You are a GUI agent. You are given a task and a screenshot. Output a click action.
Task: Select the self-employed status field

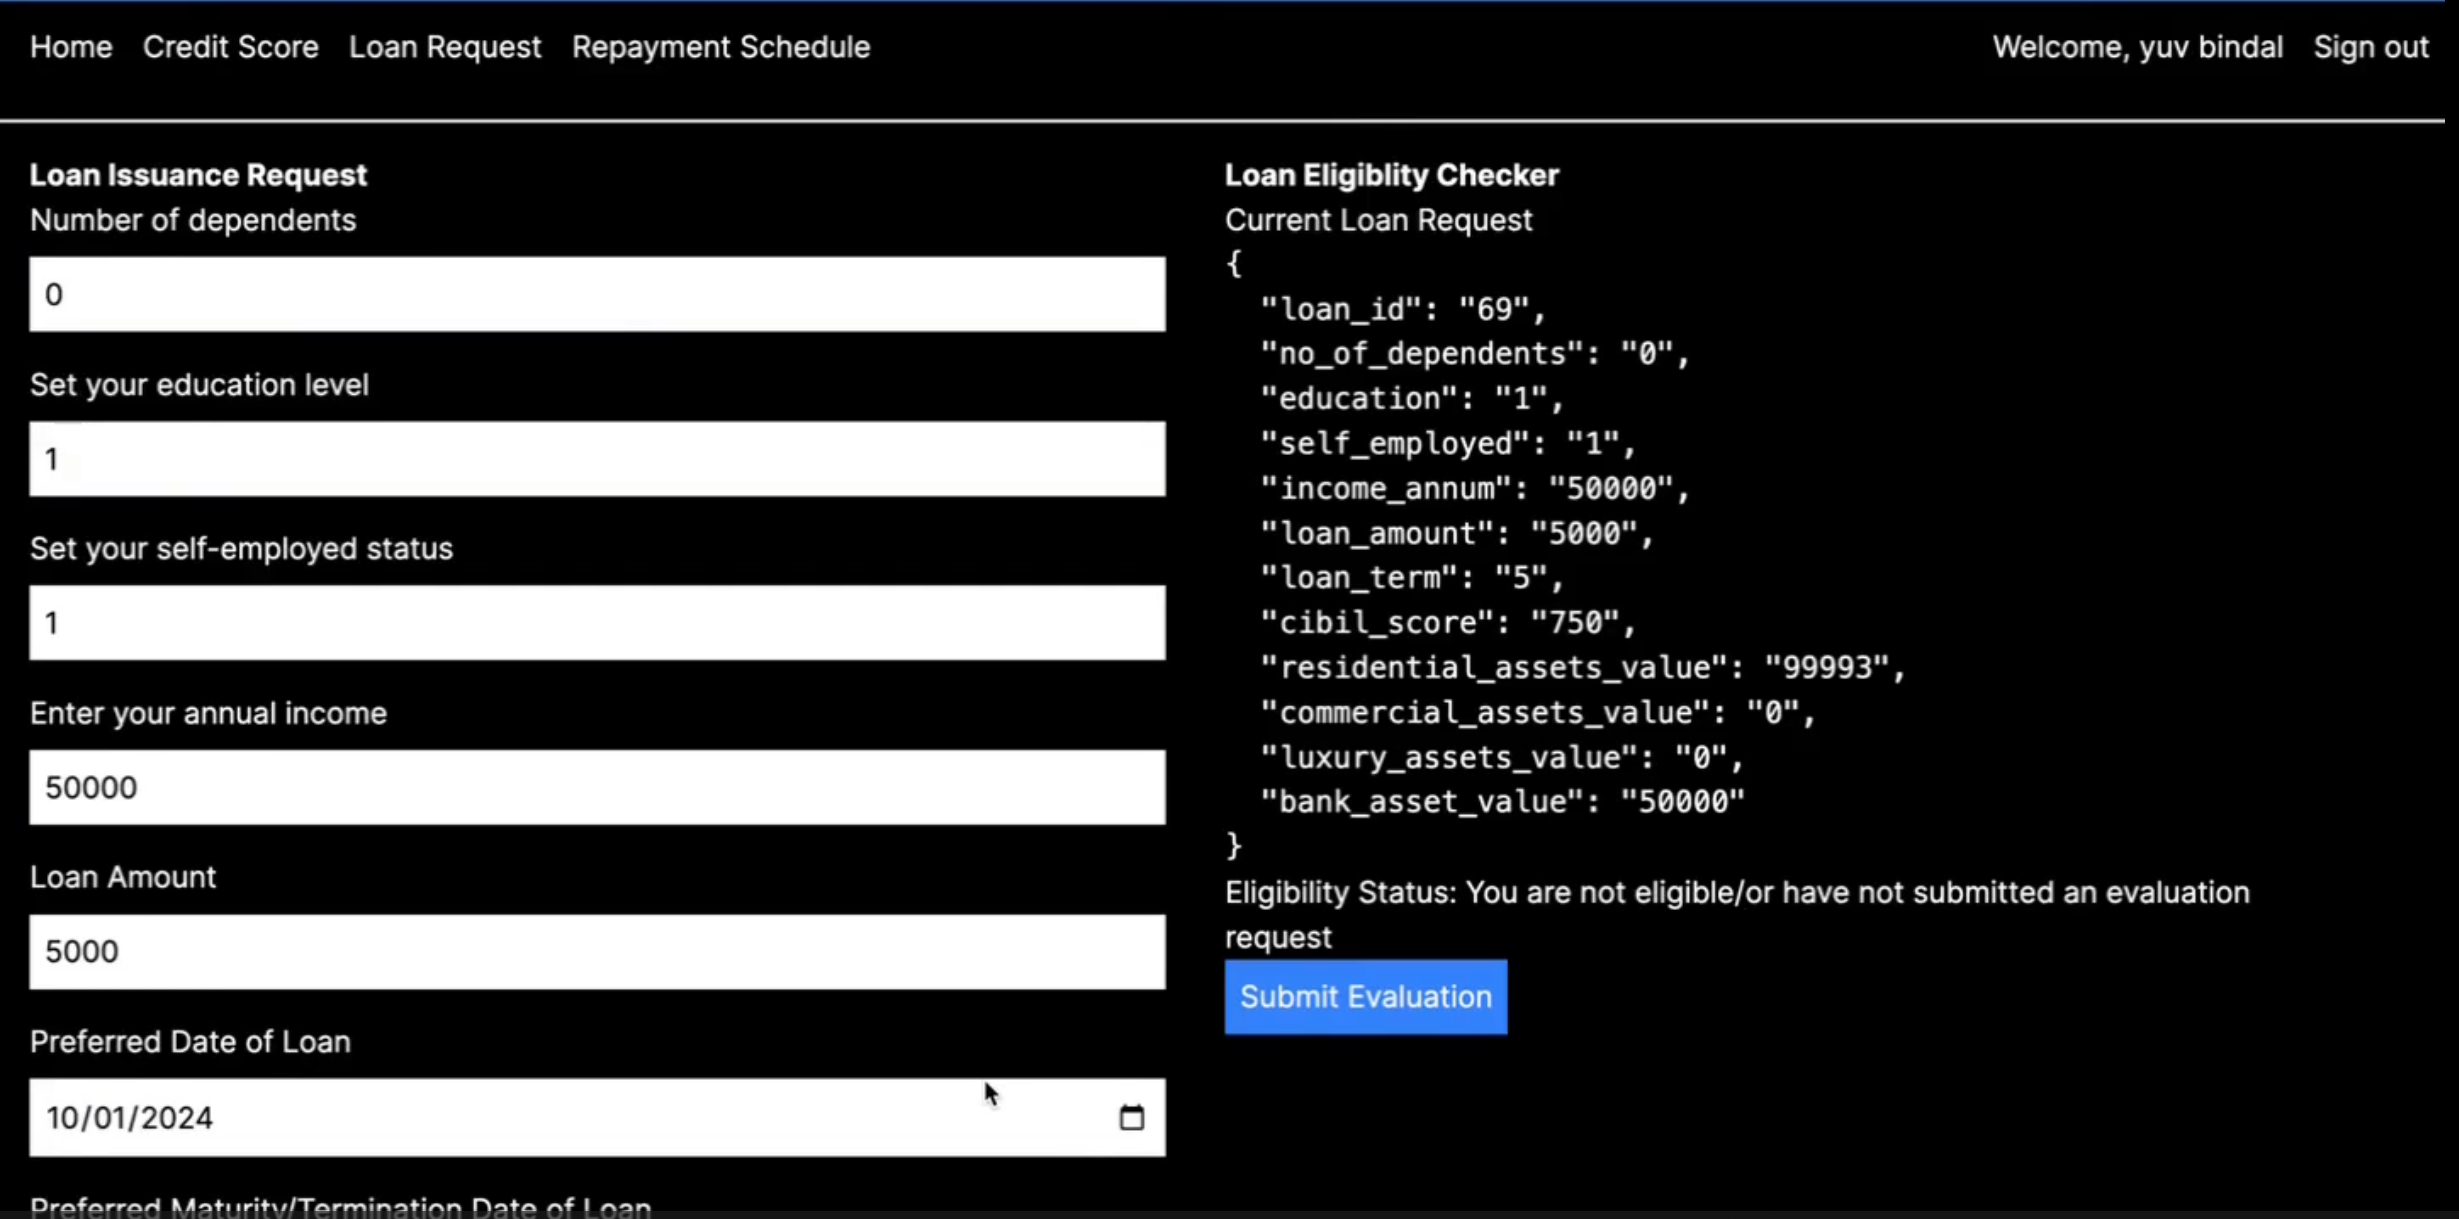pos(597,623)
